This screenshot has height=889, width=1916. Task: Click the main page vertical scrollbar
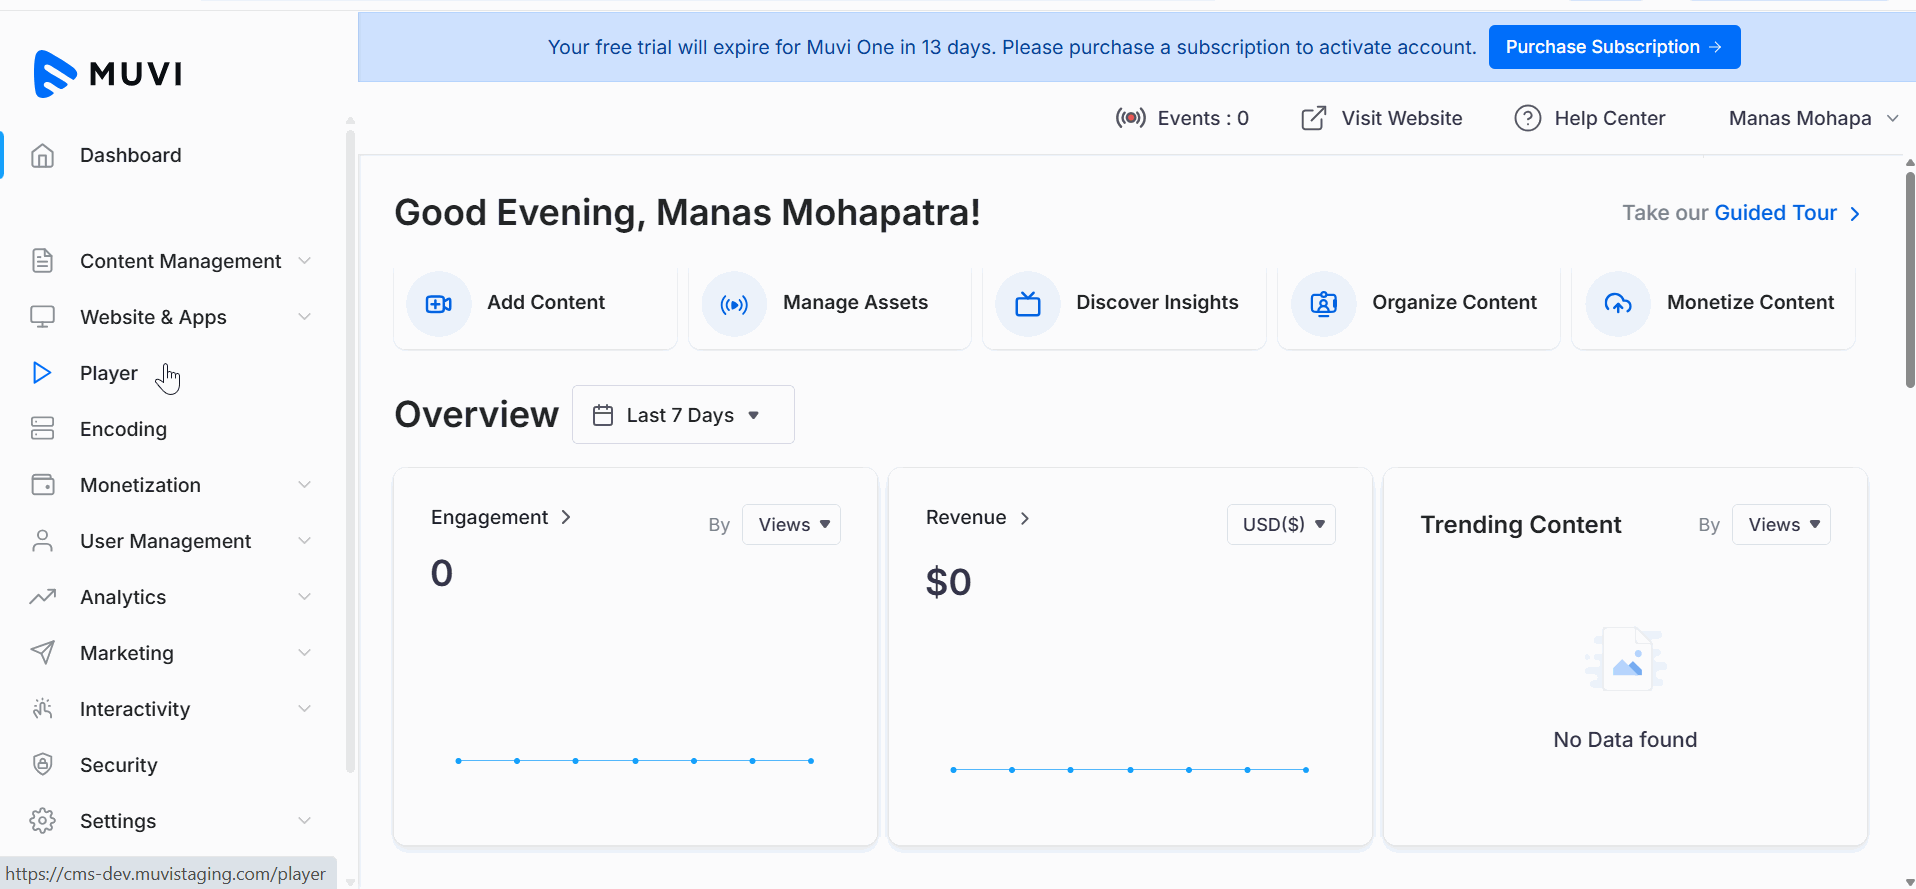[1909, 280]
